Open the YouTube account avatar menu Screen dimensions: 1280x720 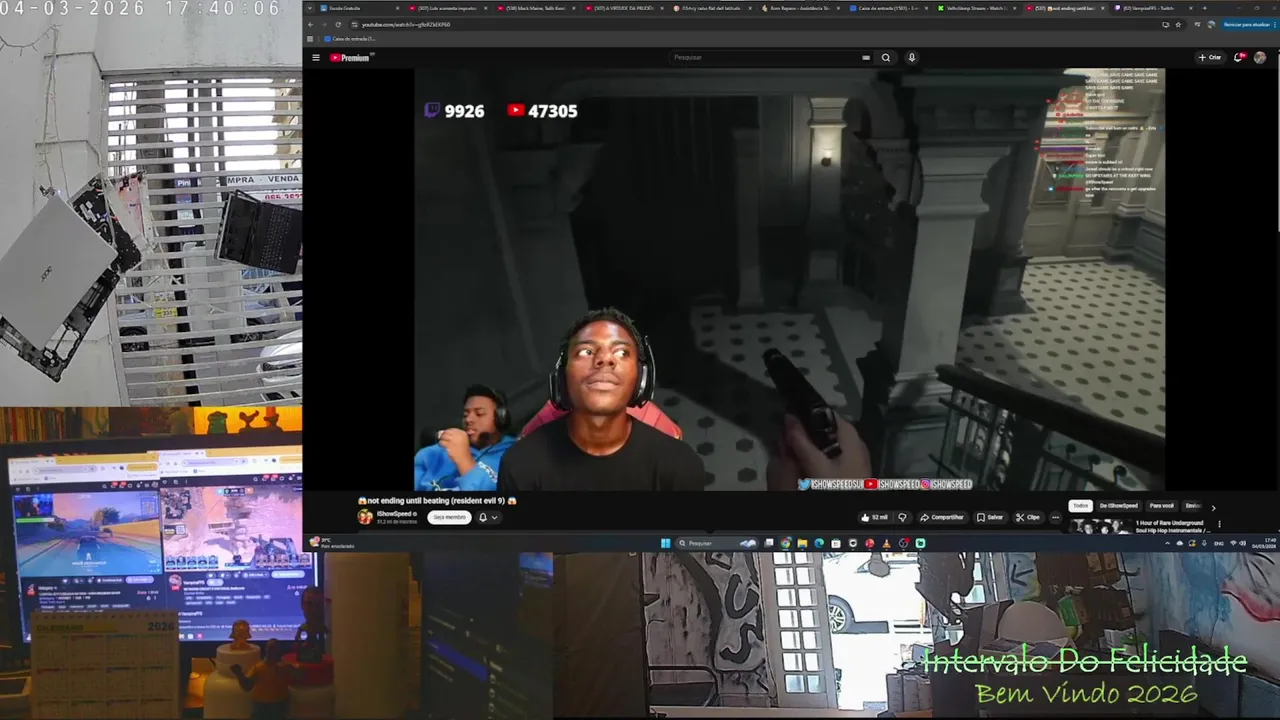[1260, 58]
